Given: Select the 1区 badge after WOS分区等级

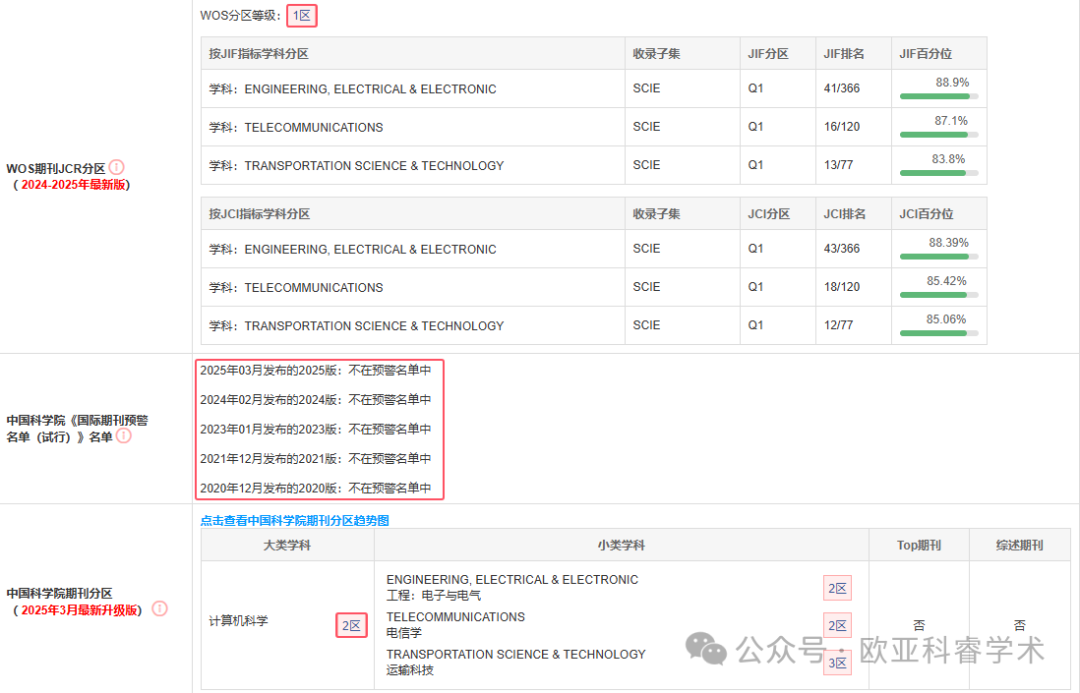Looking at the screenshot, I should click(301, 16).
